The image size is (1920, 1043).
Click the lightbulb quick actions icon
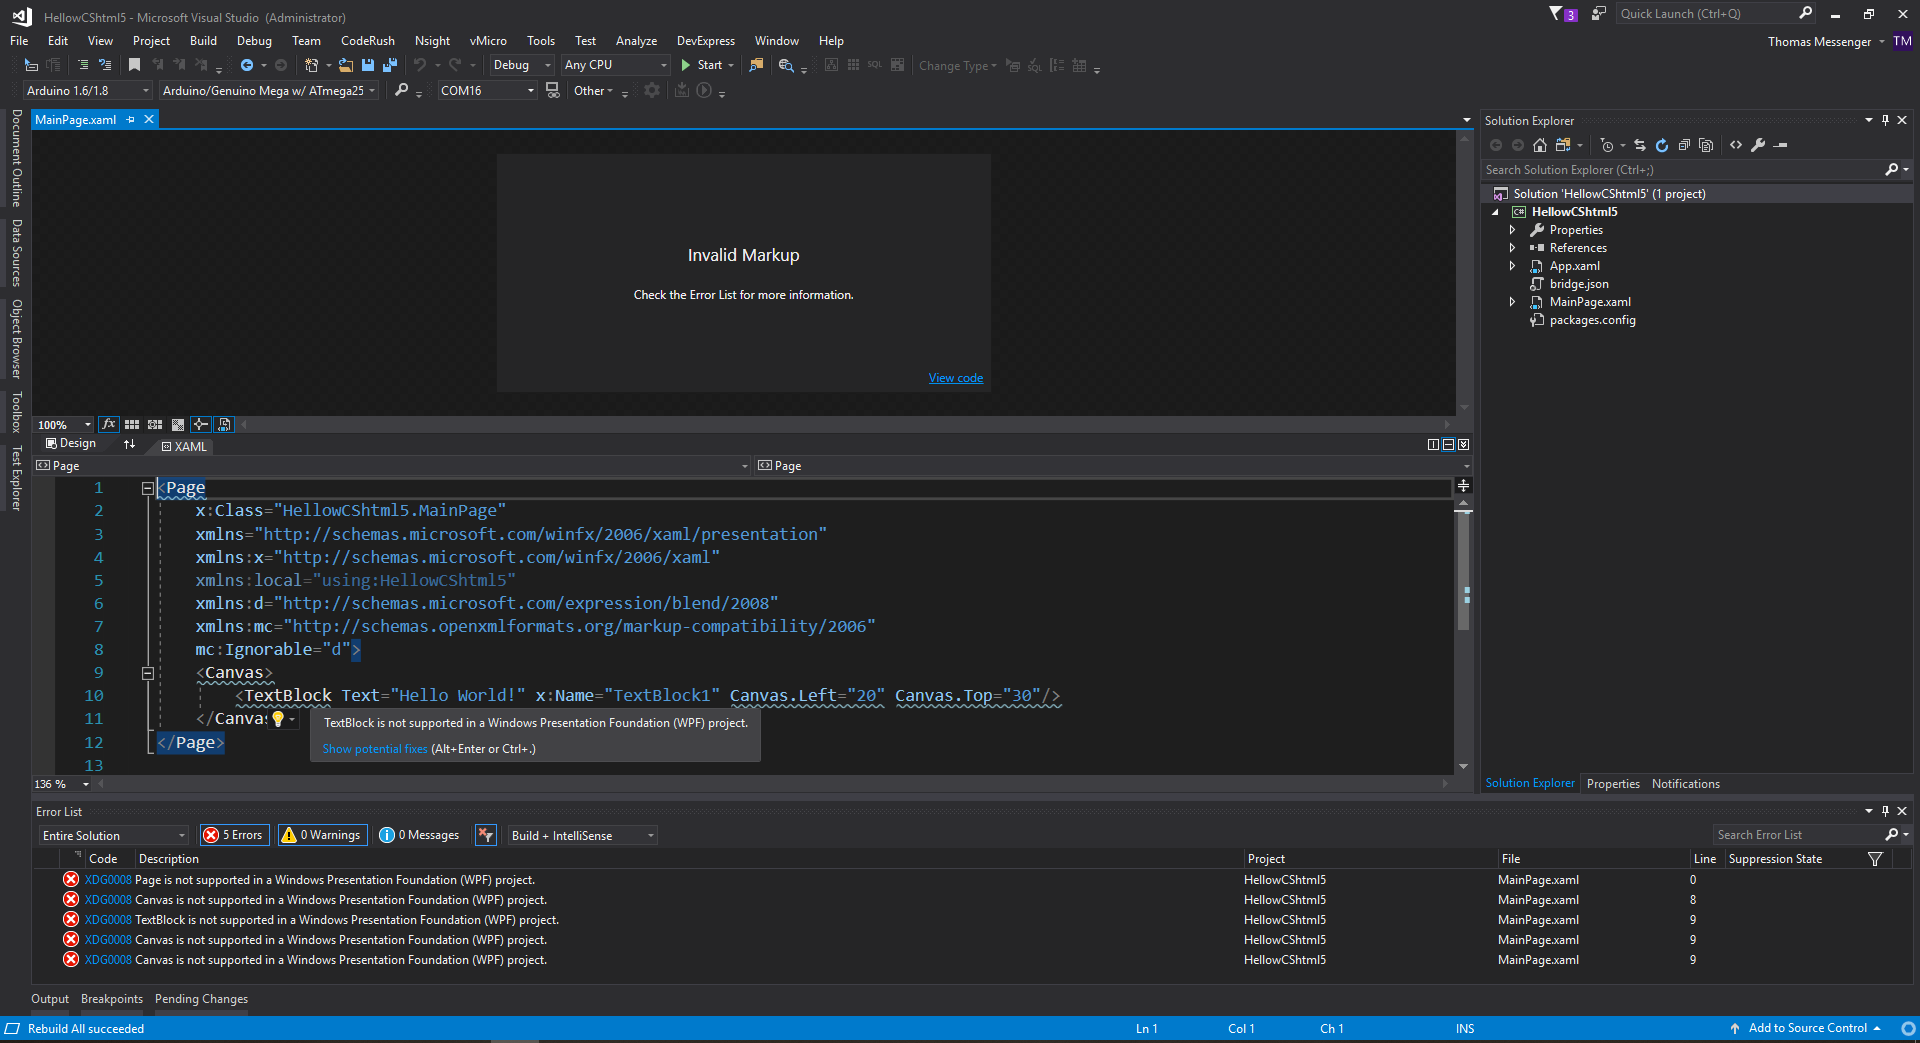point(279,719)
